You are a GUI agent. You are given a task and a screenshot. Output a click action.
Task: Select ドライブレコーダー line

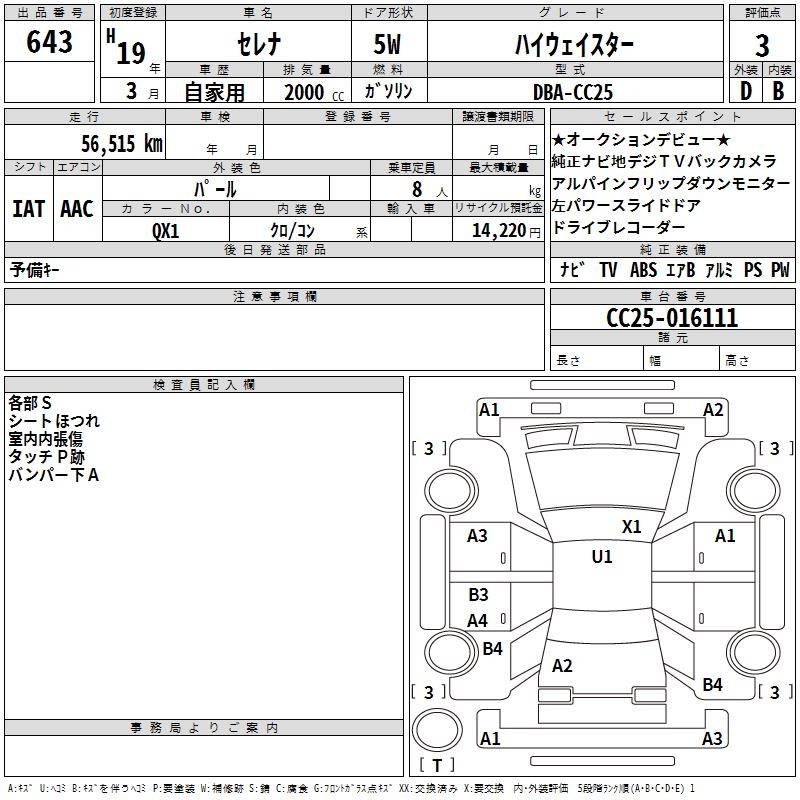618,227
